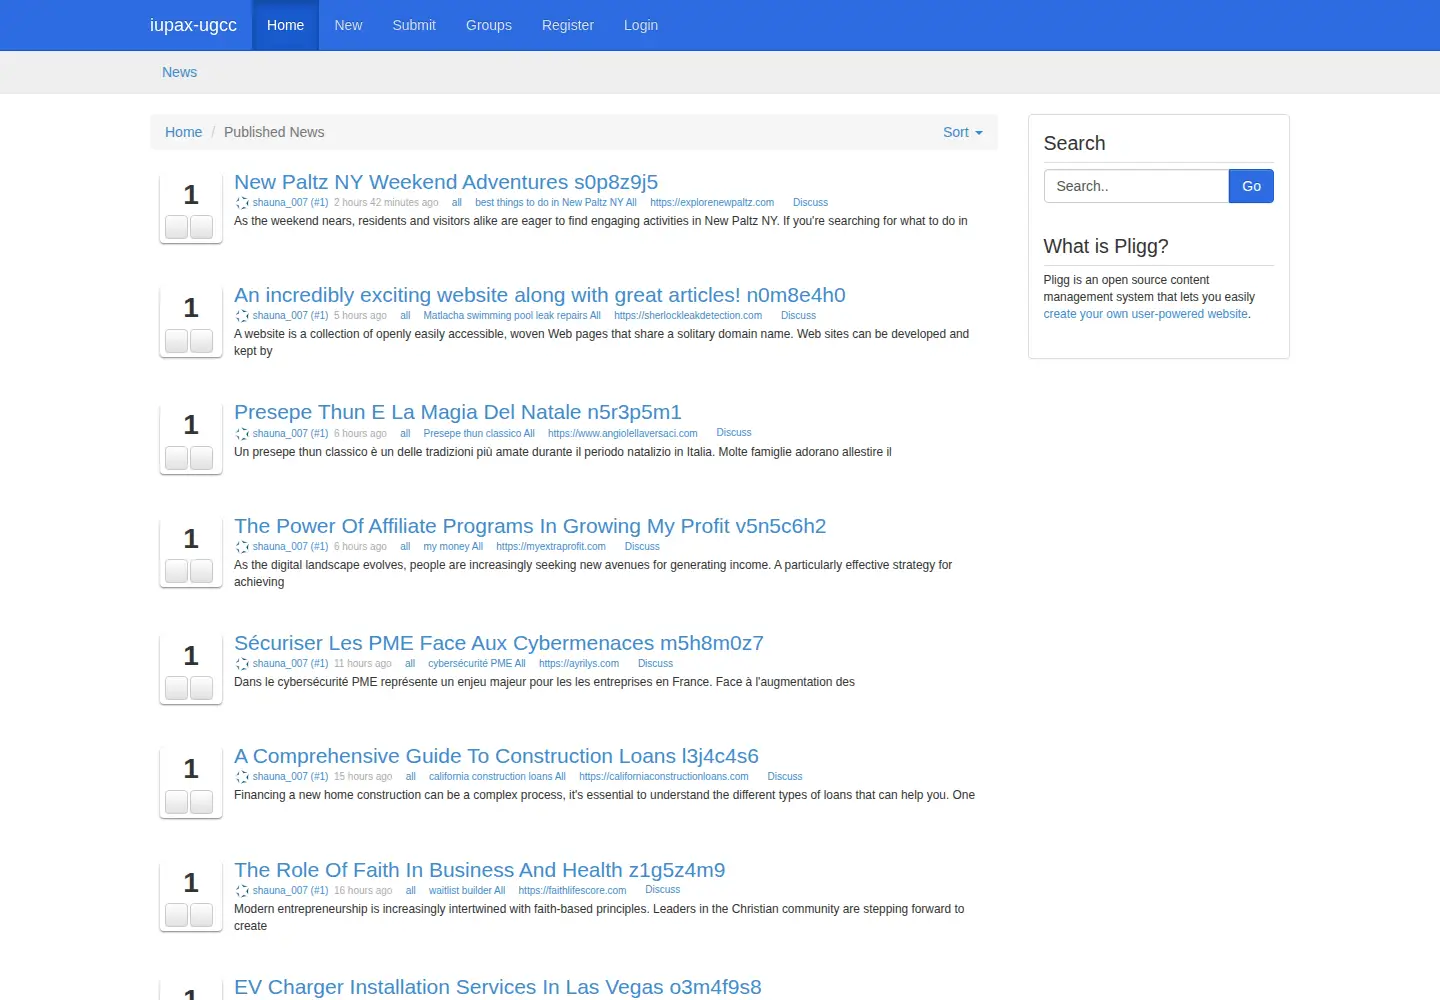1440x1000 pixels.
Task: Click Discuss link for Role Of Faith story
Action: point(662,890)
